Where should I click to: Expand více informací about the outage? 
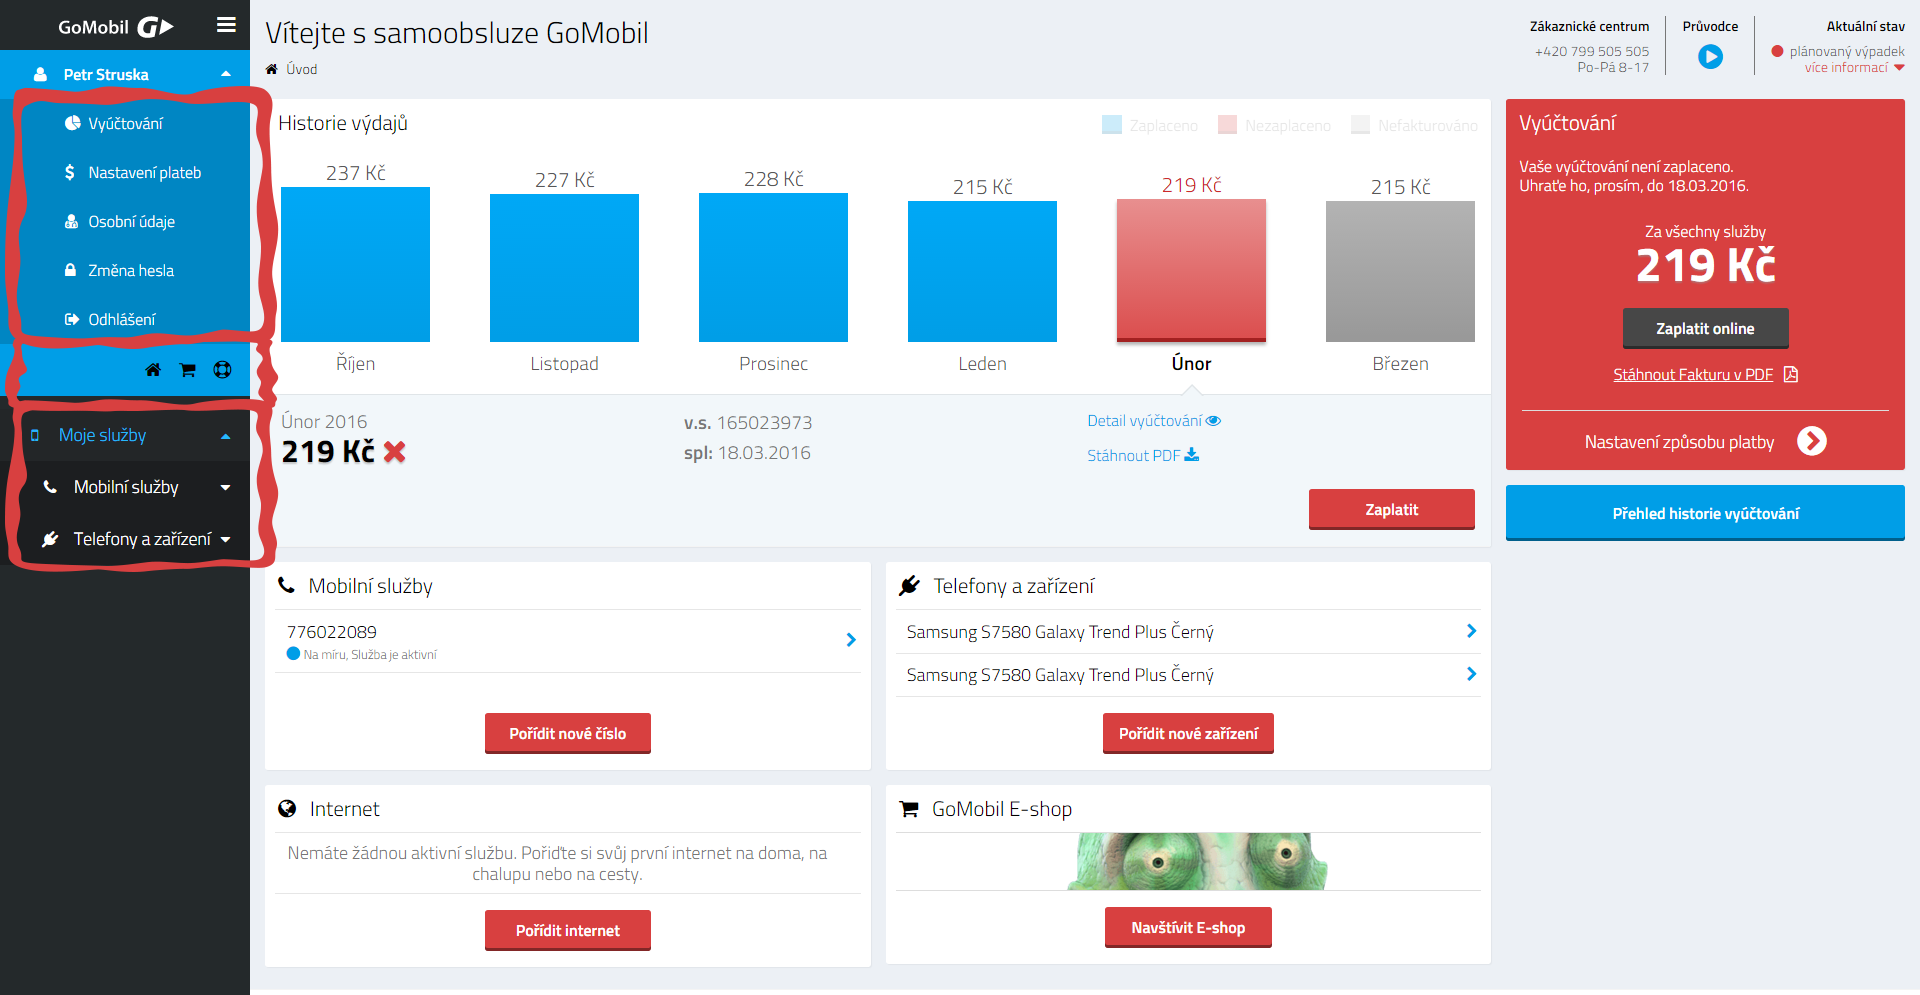pyautogui.click(x=1854, y=68)
